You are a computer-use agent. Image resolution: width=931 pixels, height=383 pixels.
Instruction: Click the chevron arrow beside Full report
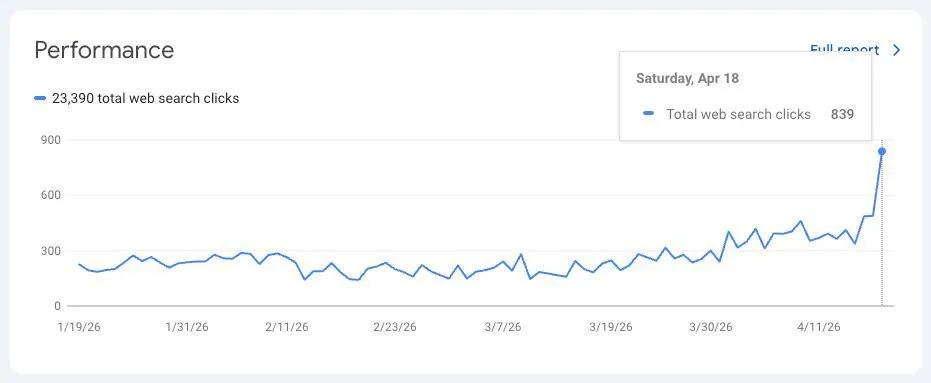coord(897,50)
